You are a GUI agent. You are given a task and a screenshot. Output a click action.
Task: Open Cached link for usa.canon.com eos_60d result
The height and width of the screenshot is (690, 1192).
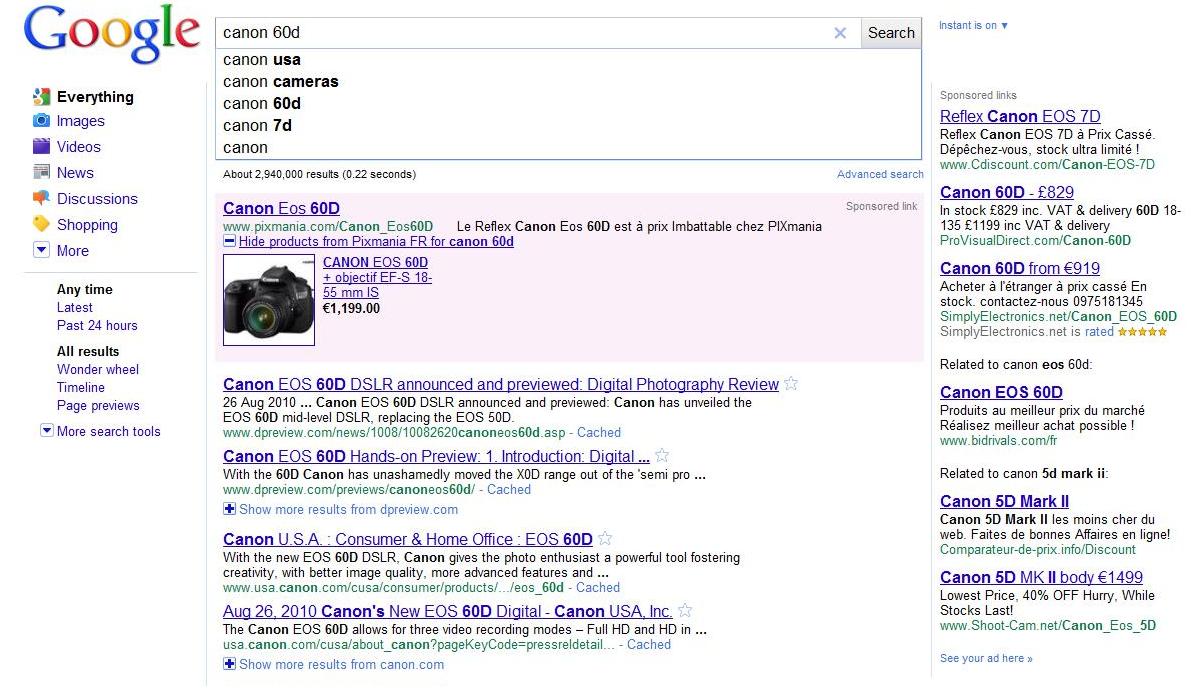click(x=598, y=587)
